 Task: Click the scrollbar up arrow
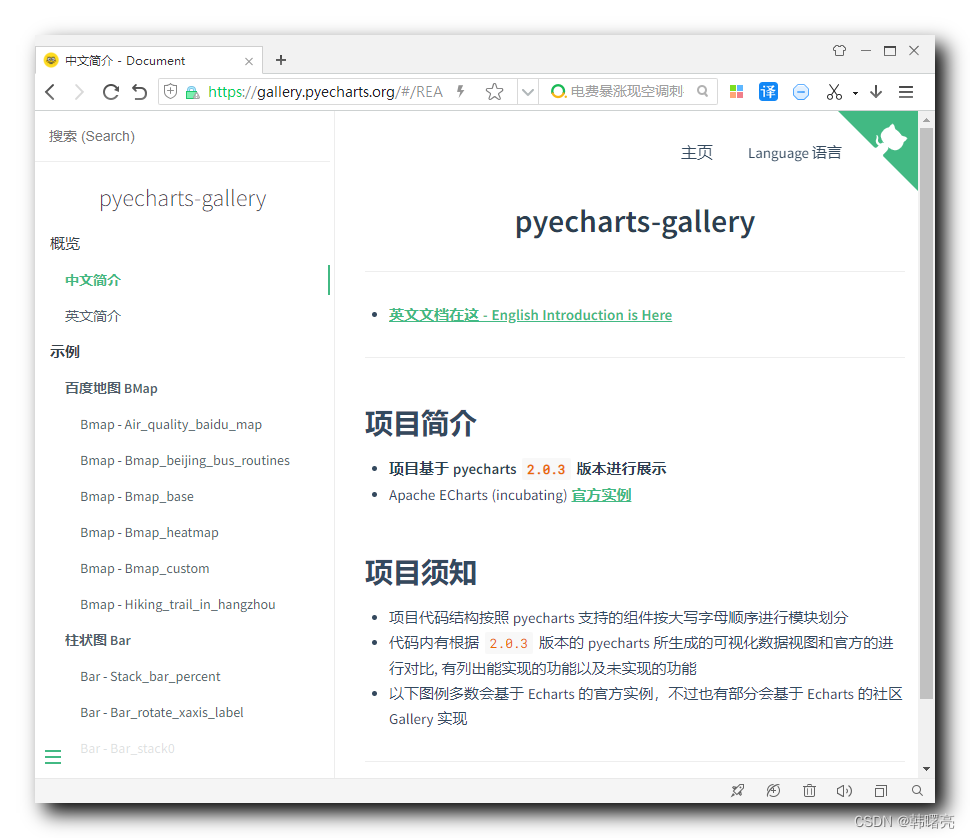coord(926,119)
